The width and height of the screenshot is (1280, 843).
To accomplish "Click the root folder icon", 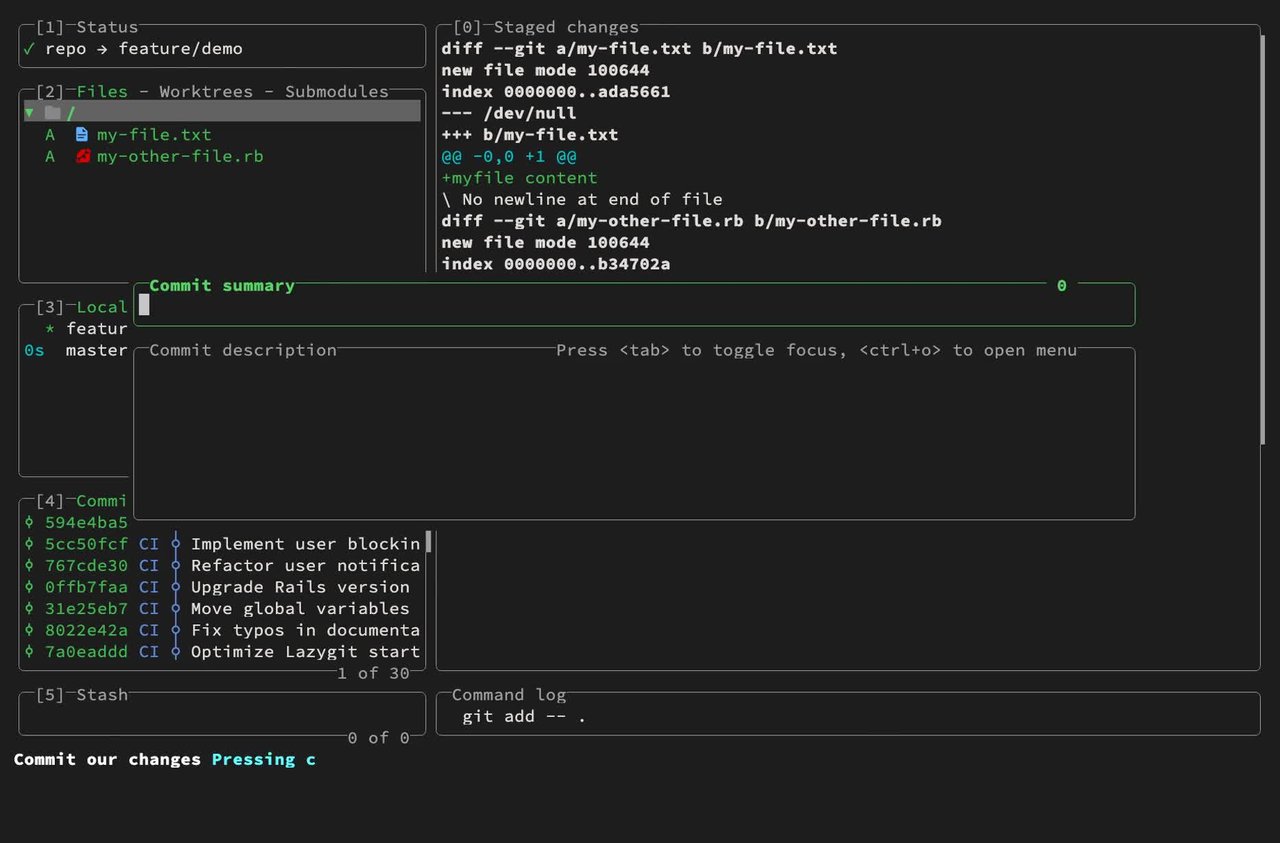I will click(x=53, y=113).
